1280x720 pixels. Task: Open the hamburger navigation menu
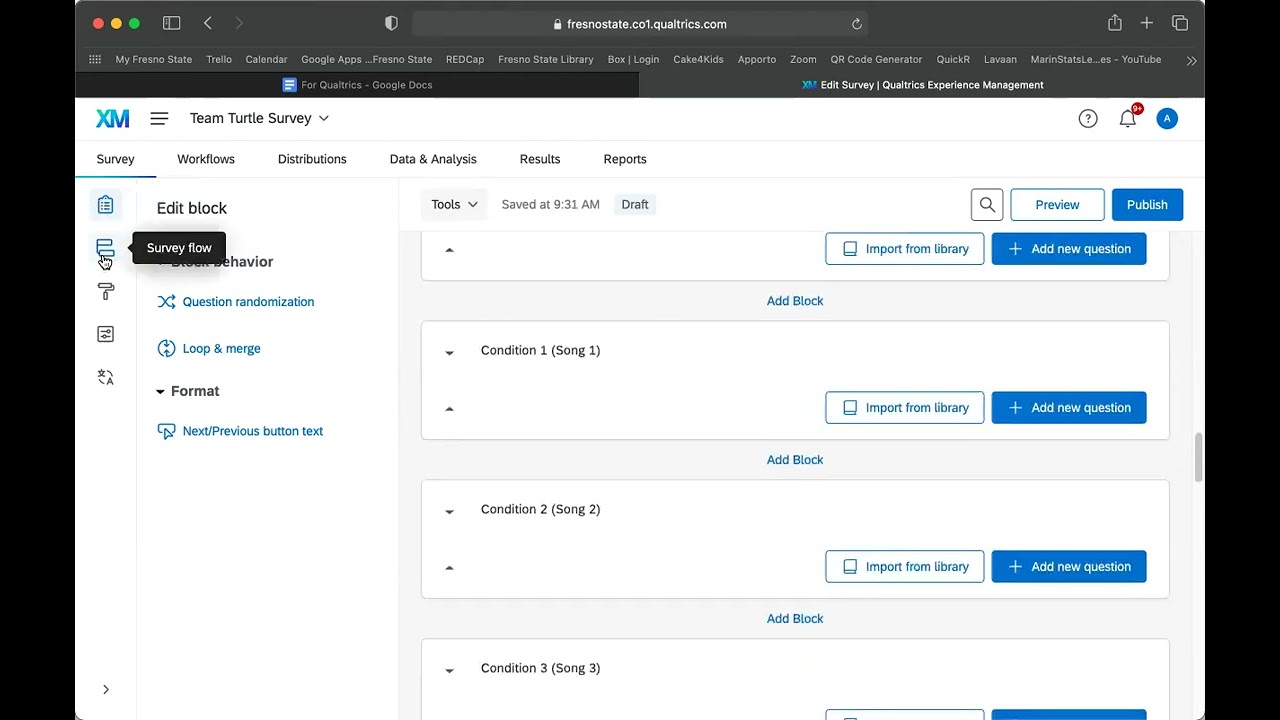tap(159, 118)
